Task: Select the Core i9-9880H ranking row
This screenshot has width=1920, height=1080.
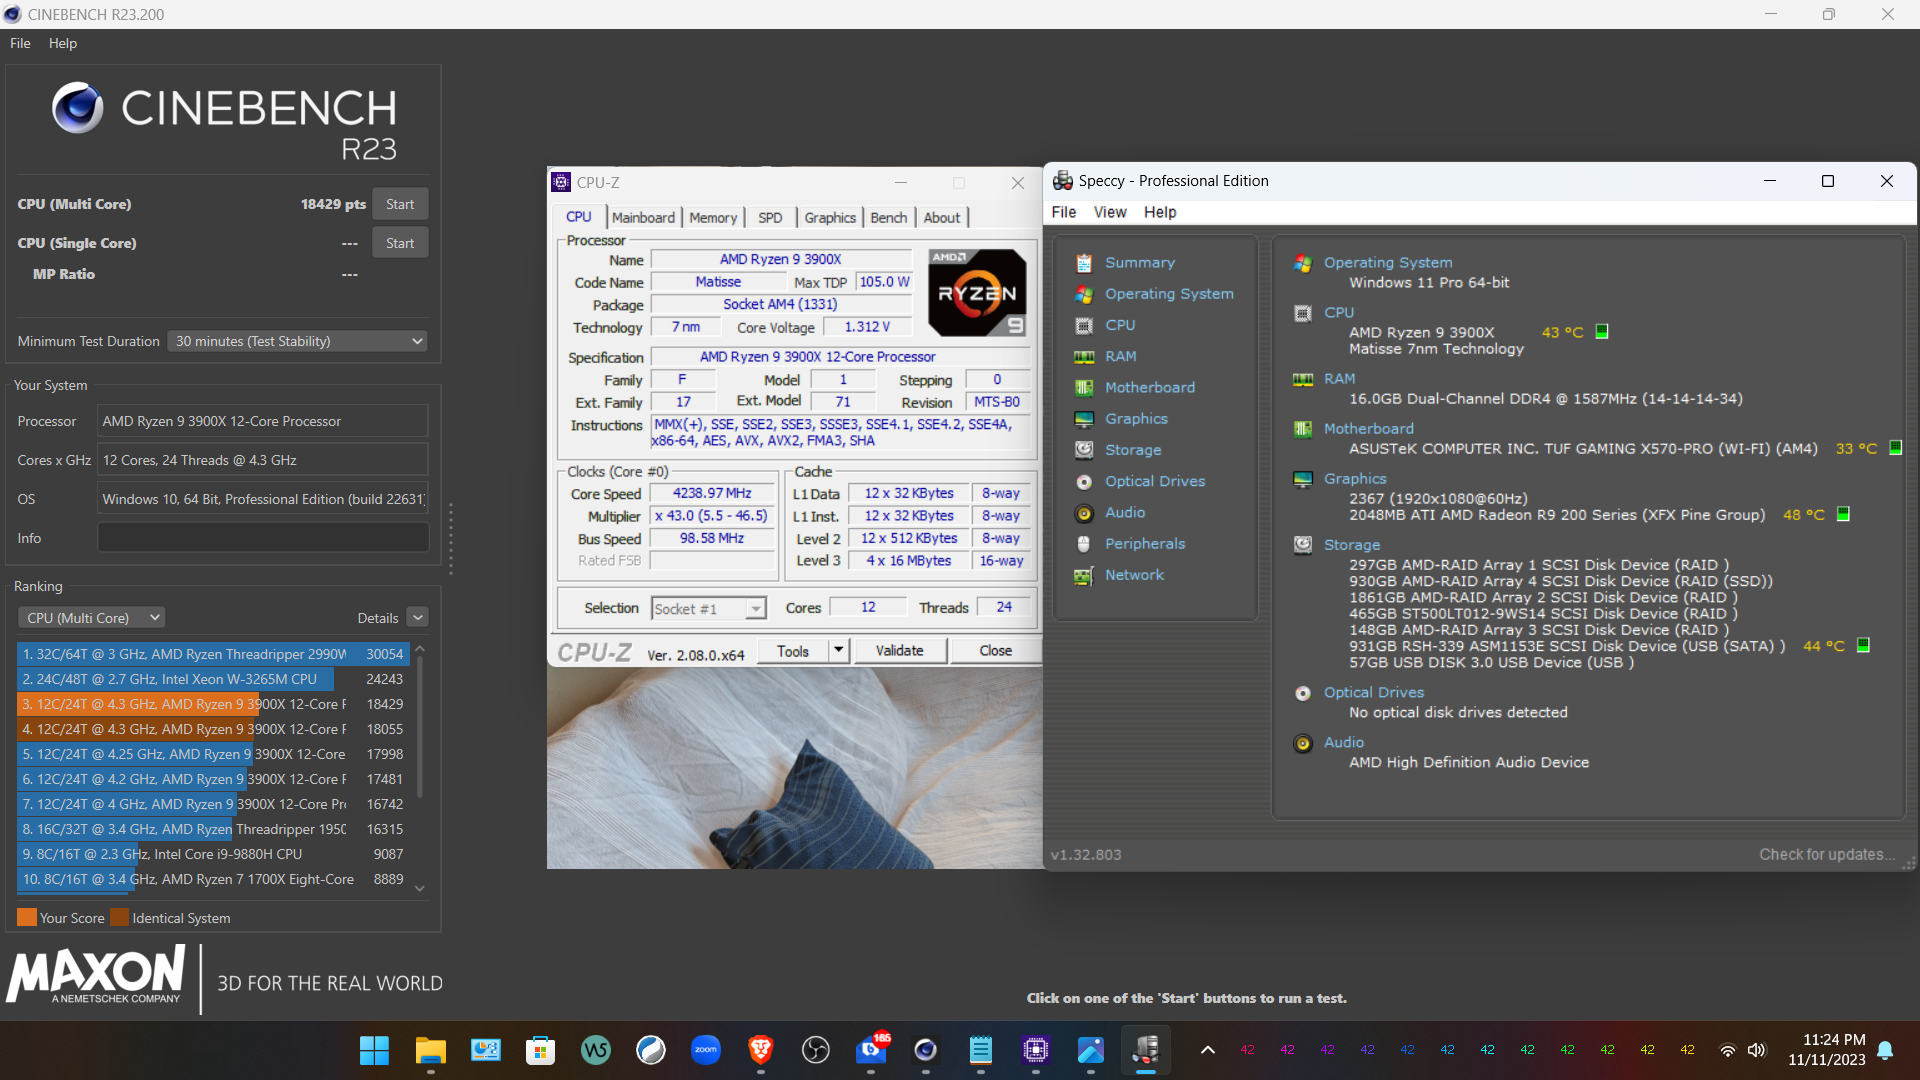Action: pyautogui.click(x=213, y=854)
